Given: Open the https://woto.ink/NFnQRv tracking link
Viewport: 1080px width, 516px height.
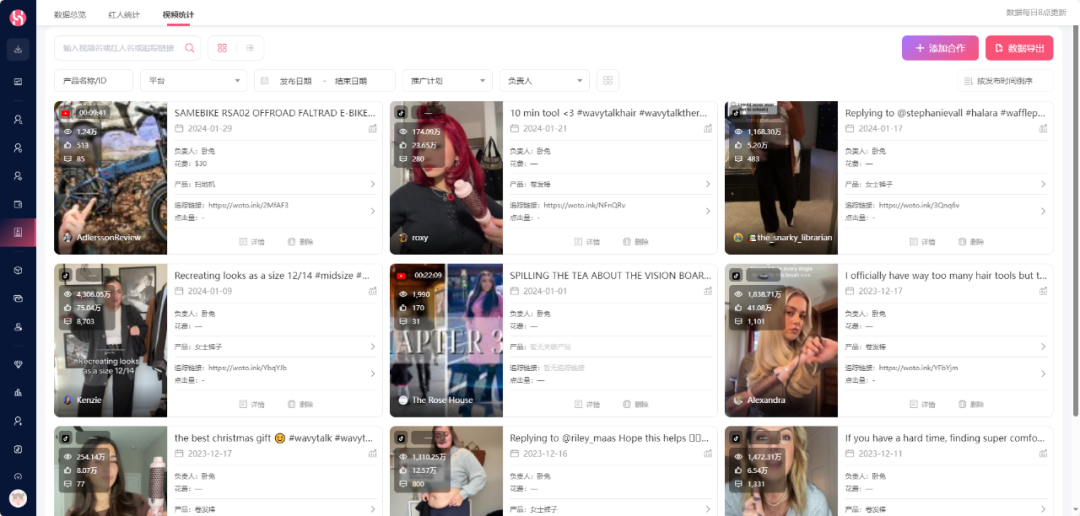Looking at the screenshot, I should [x=584, y=205].
